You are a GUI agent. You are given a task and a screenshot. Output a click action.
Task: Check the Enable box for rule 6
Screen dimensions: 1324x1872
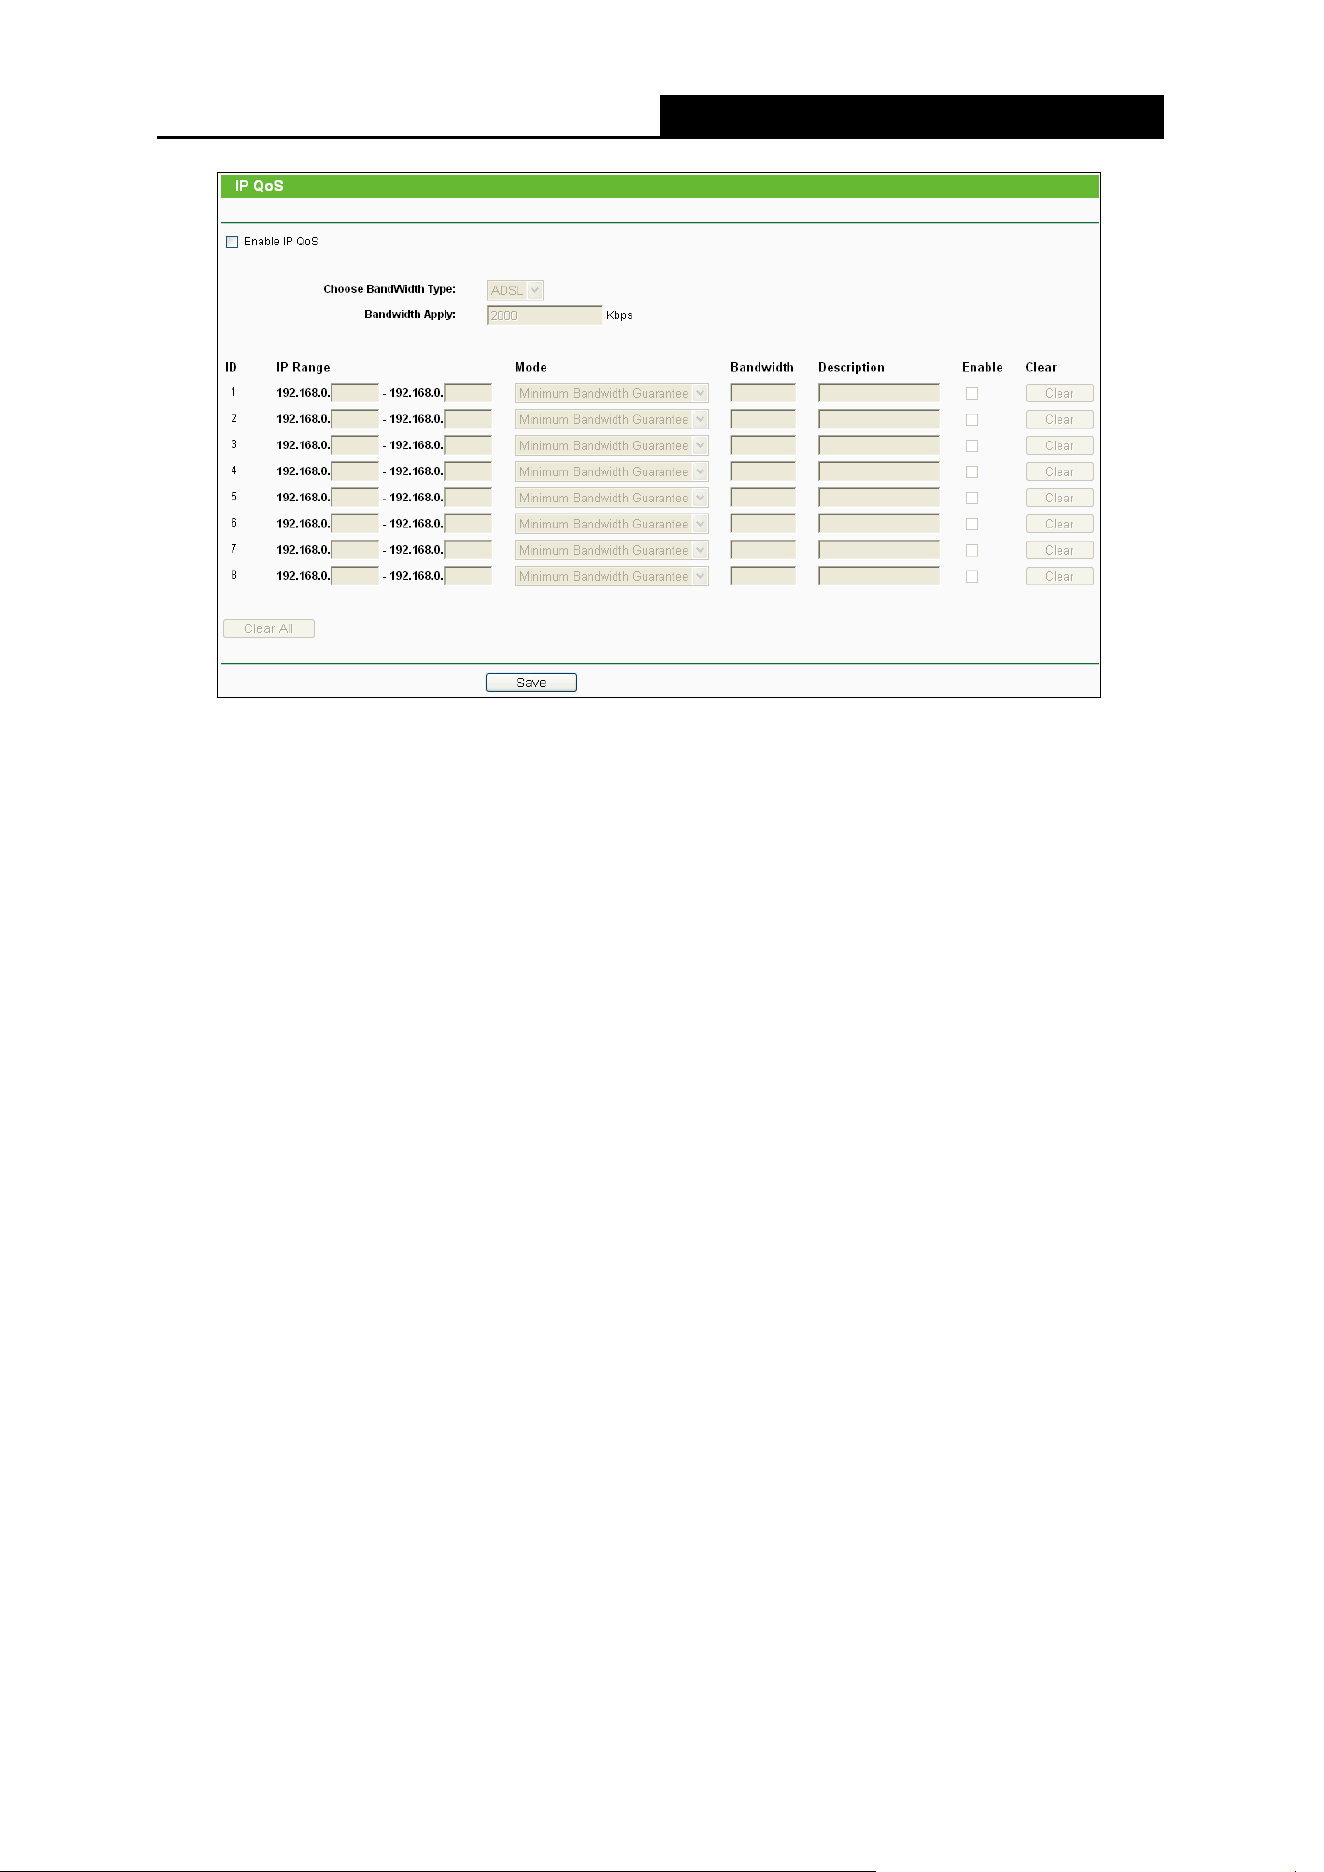point(972,524)
